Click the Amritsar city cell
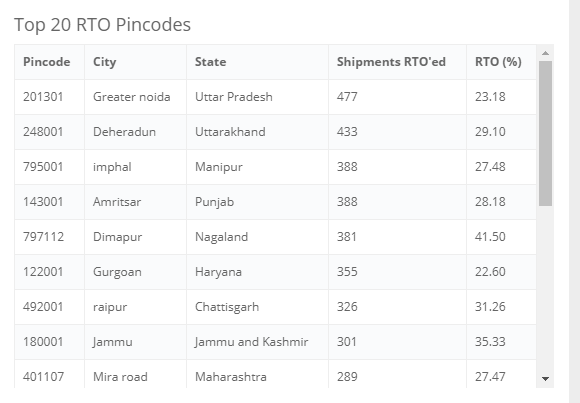The height and width of the screenshot is (403, 580). [135, 202]
